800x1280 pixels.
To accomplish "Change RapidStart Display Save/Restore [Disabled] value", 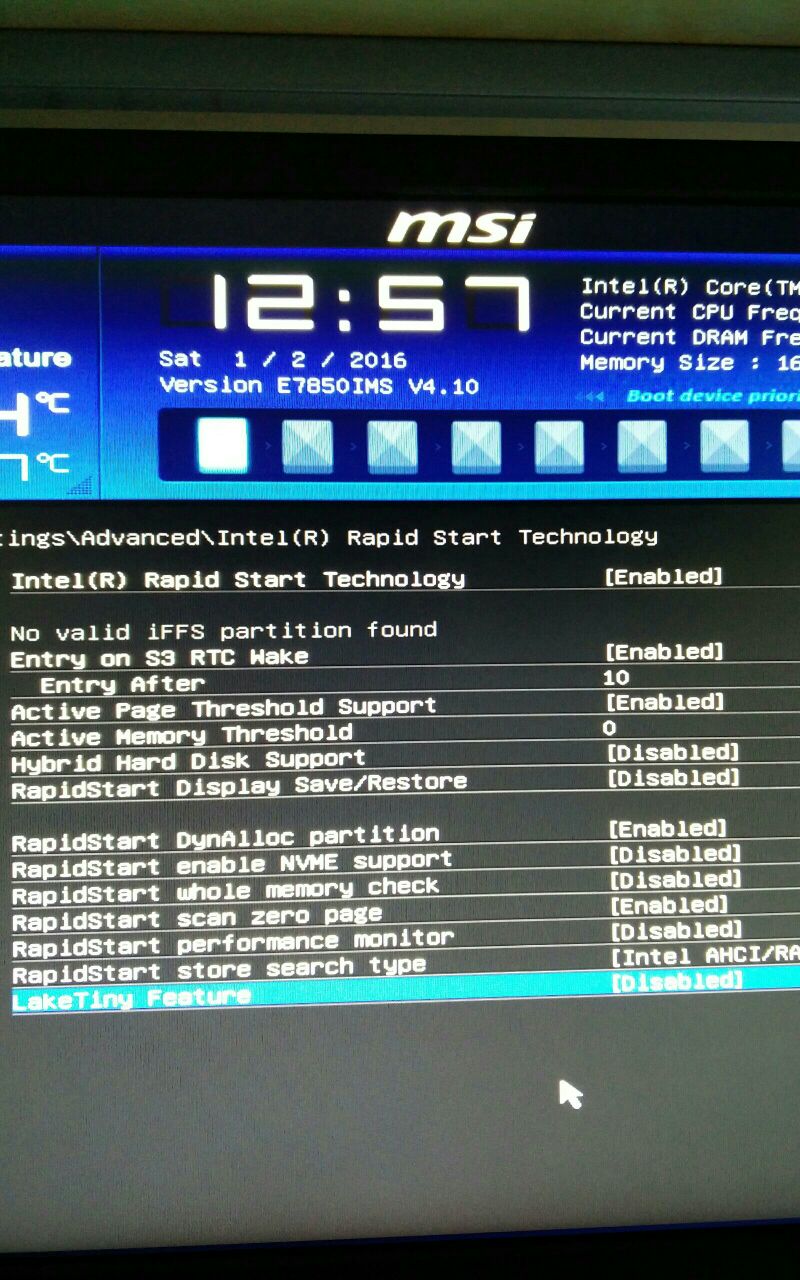I will point(673,777).
